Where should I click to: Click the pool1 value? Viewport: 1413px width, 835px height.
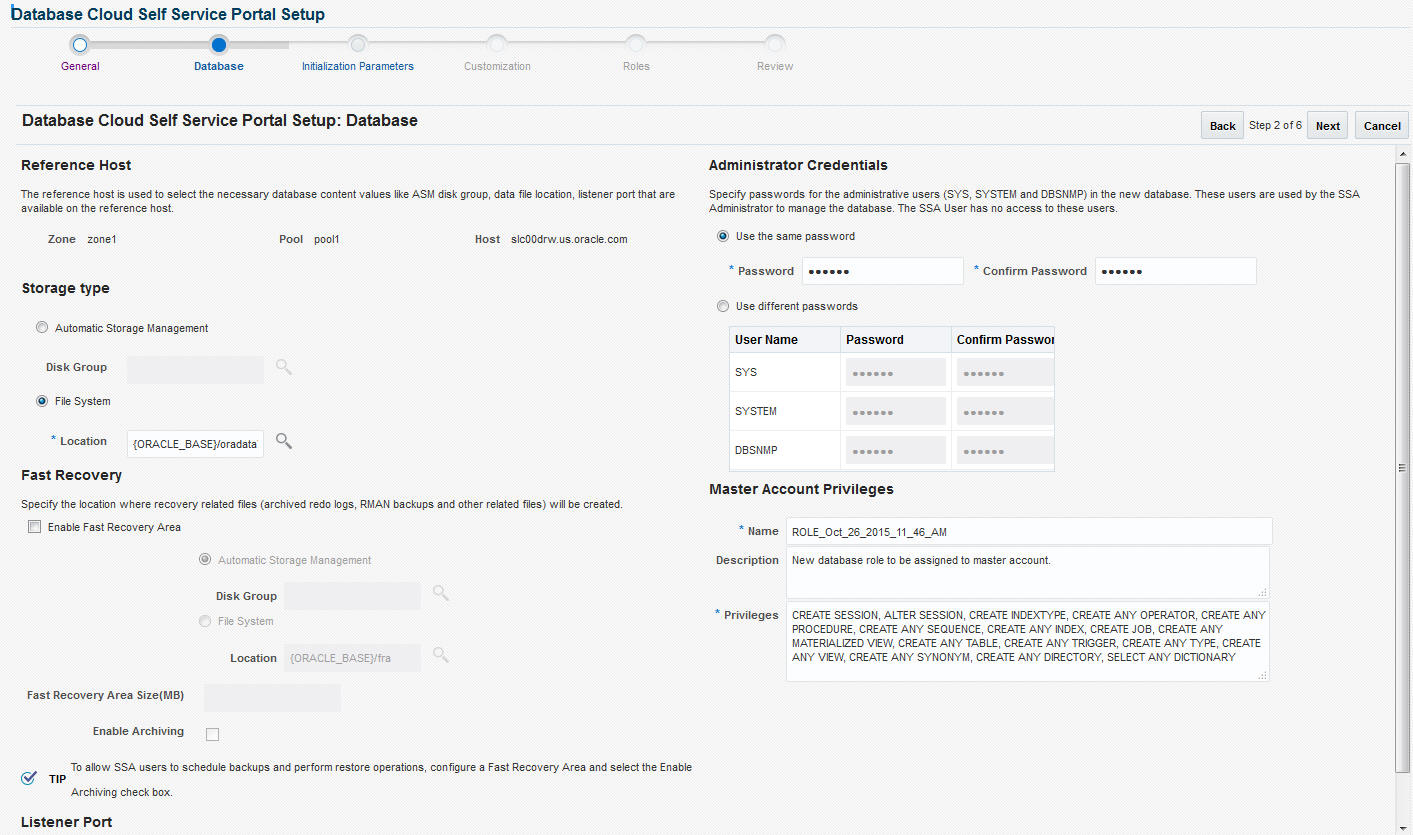pyautogui.click(x=327, y=240)
